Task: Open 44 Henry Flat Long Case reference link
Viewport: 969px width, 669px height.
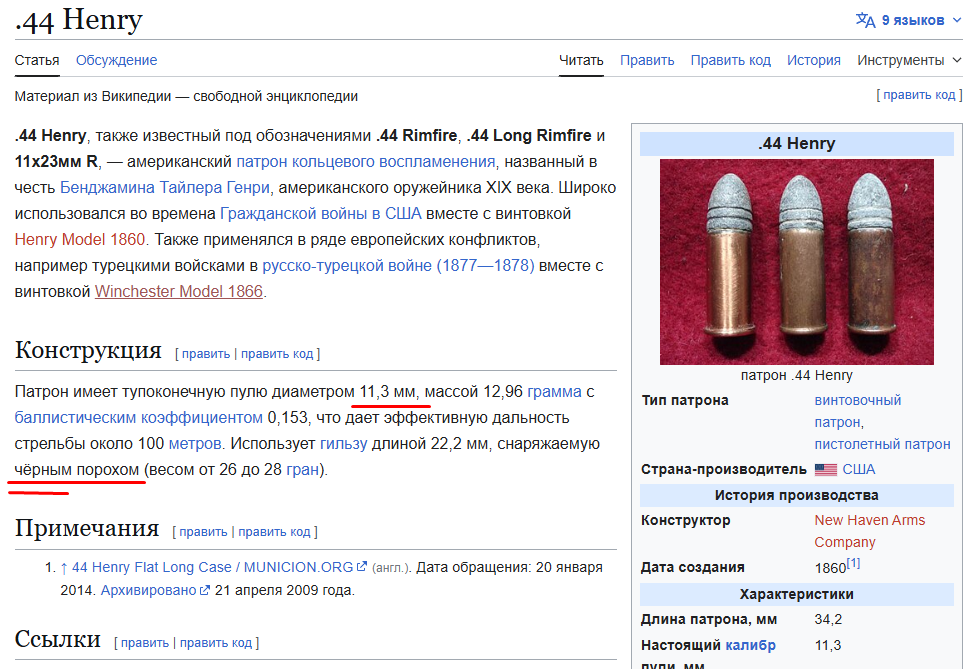Action: tap(213, 567)
